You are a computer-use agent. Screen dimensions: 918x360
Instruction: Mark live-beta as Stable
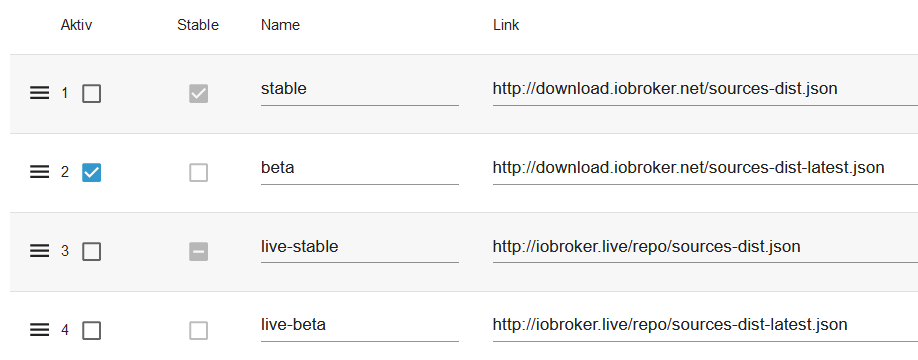click(198, 331)
